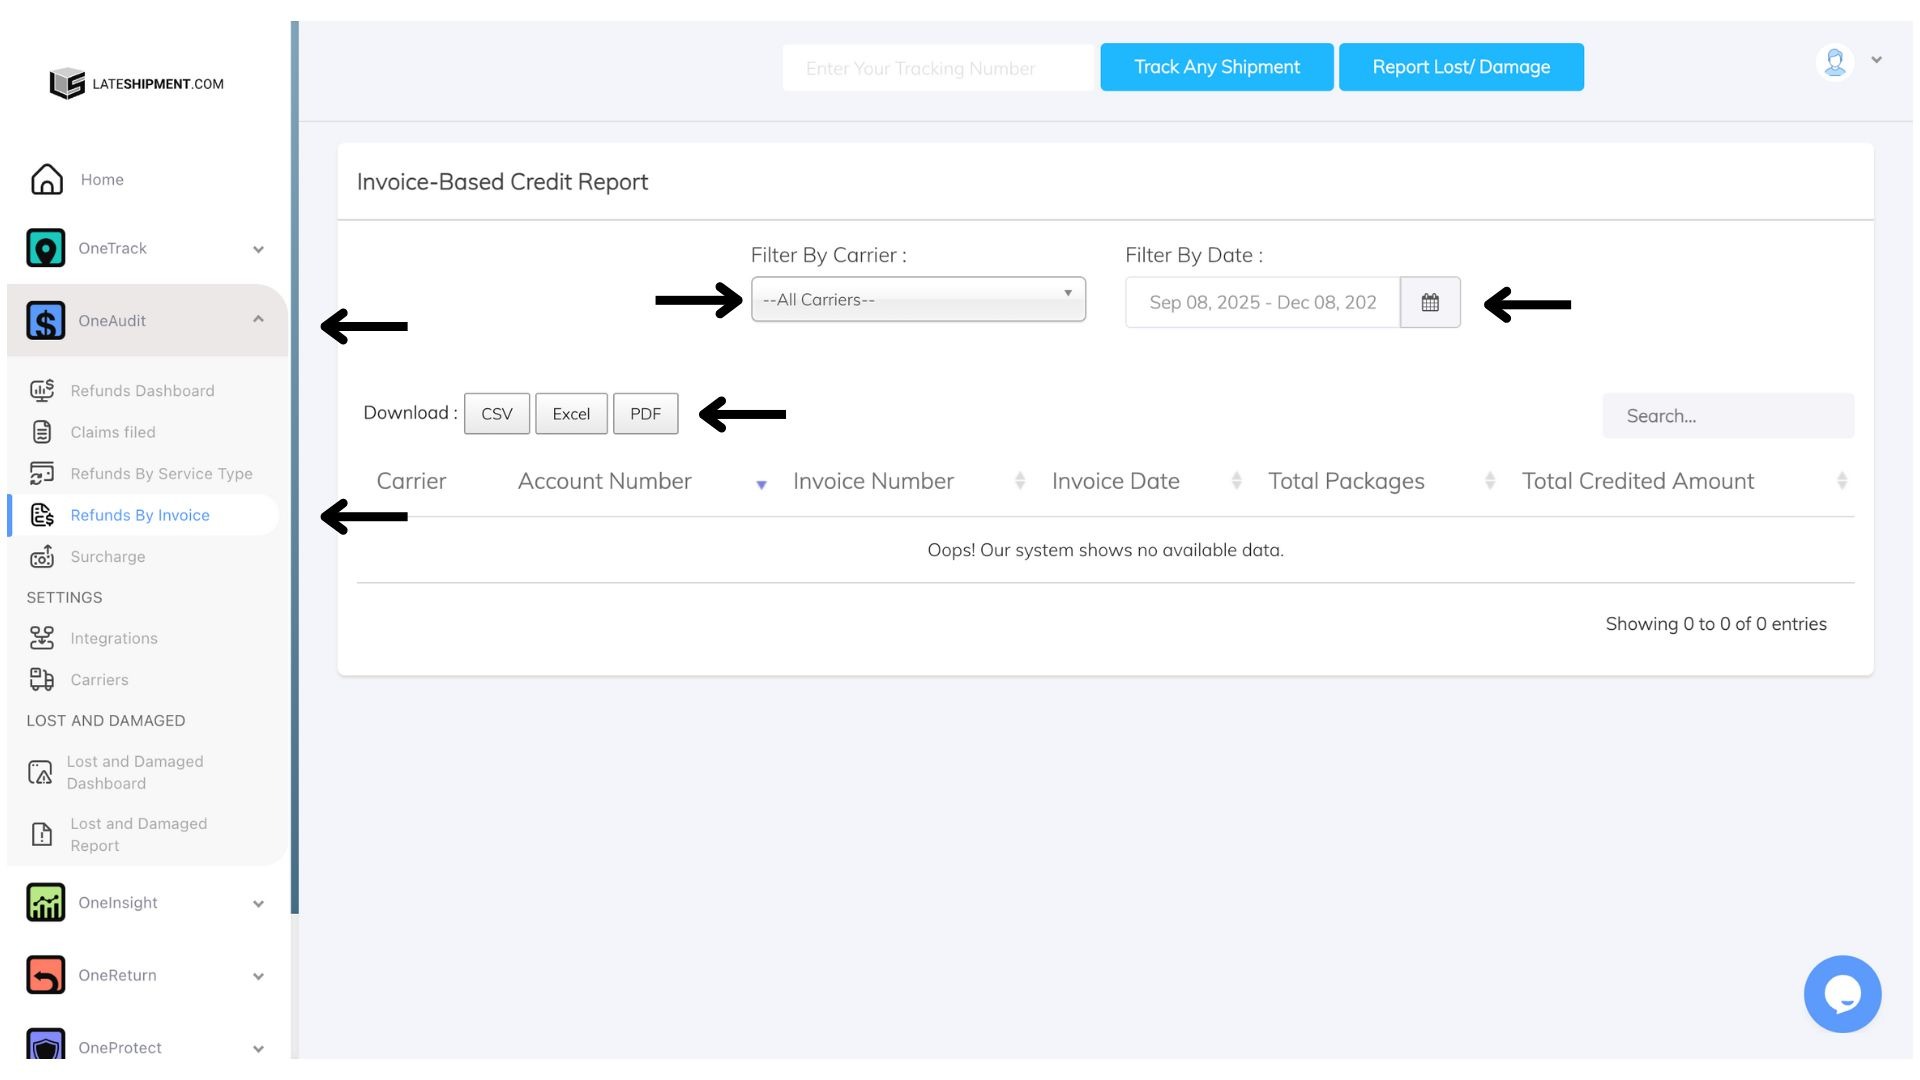Viewport: 1920px width, 1080px height.
Task: Go to Claims filed page
Action: coord(113,432)
